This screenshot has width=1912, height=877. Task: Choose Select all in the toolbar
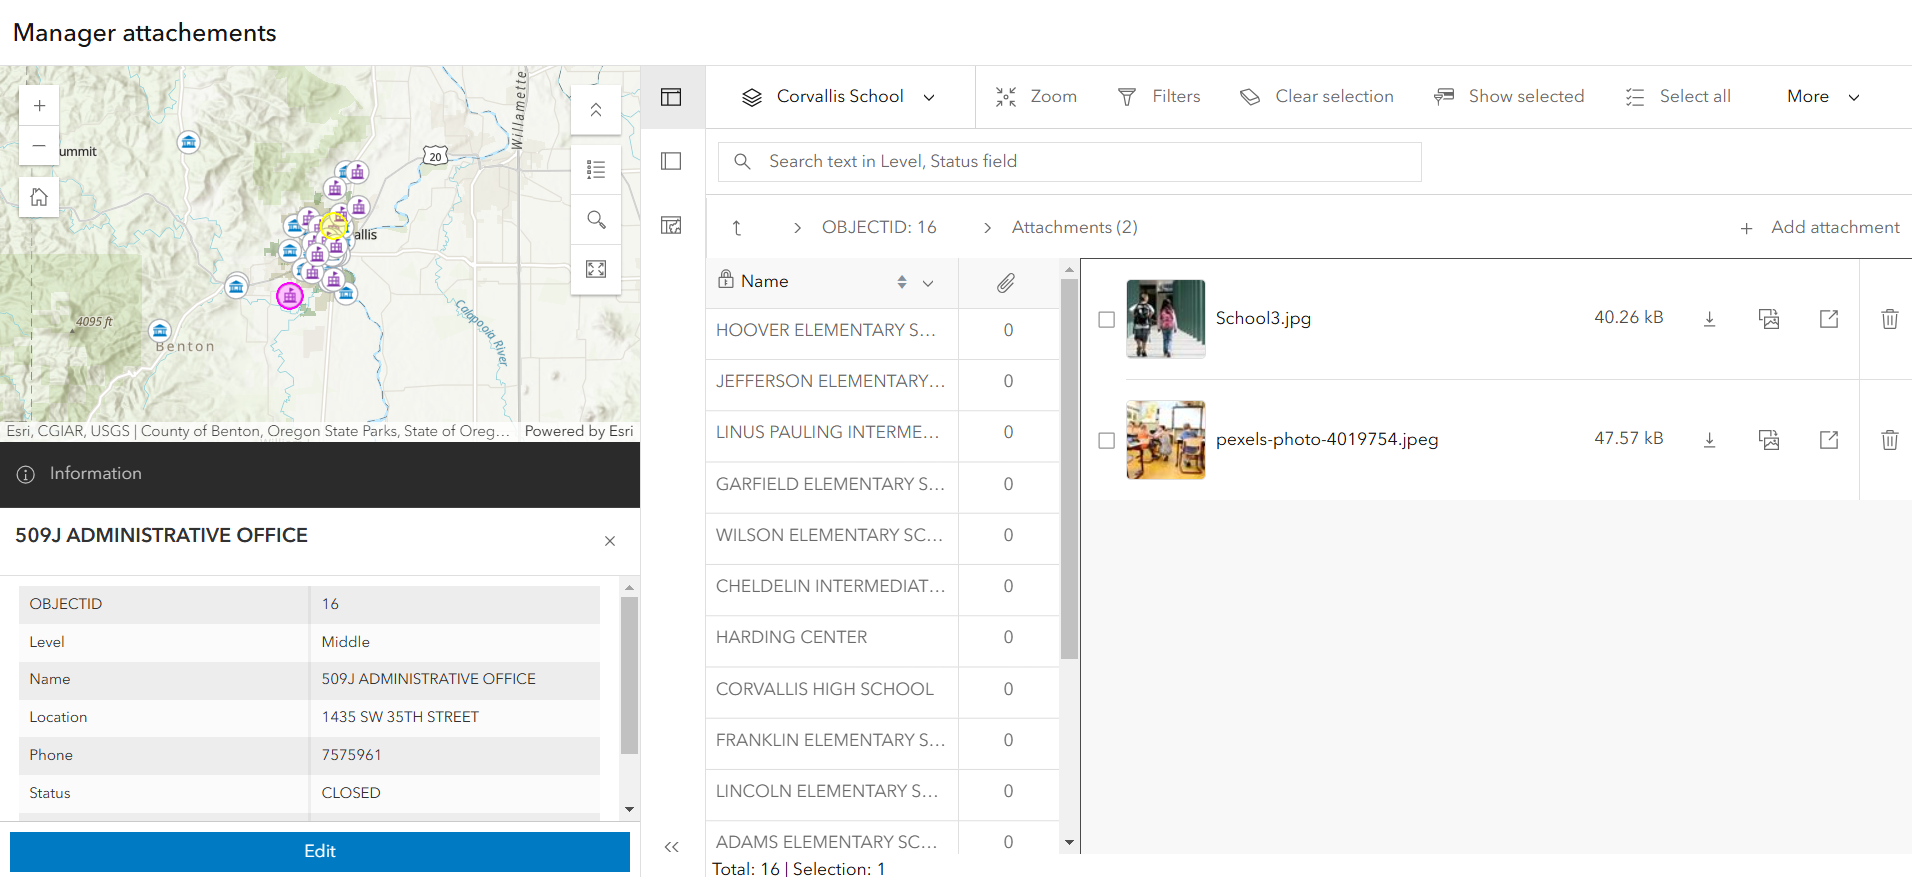click(1678, 97)
